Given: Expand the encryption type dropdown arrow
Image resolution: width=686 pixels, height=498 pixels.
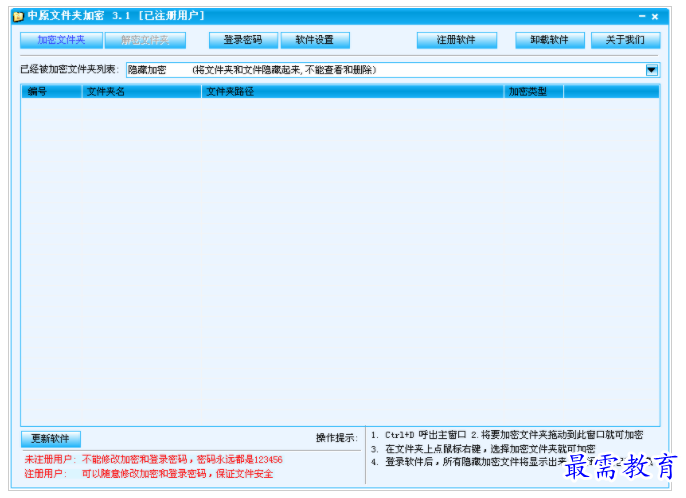Looking at the screenshot, I should point(652,70).
